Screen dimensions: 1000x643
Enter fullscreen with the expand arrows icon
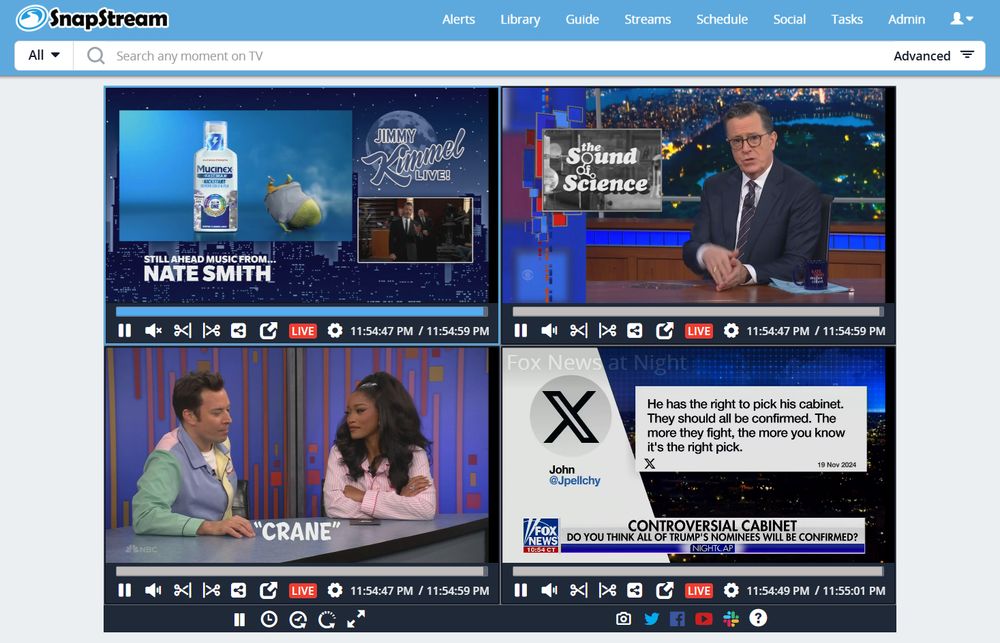pyautogui.click(x=356, y=619)
